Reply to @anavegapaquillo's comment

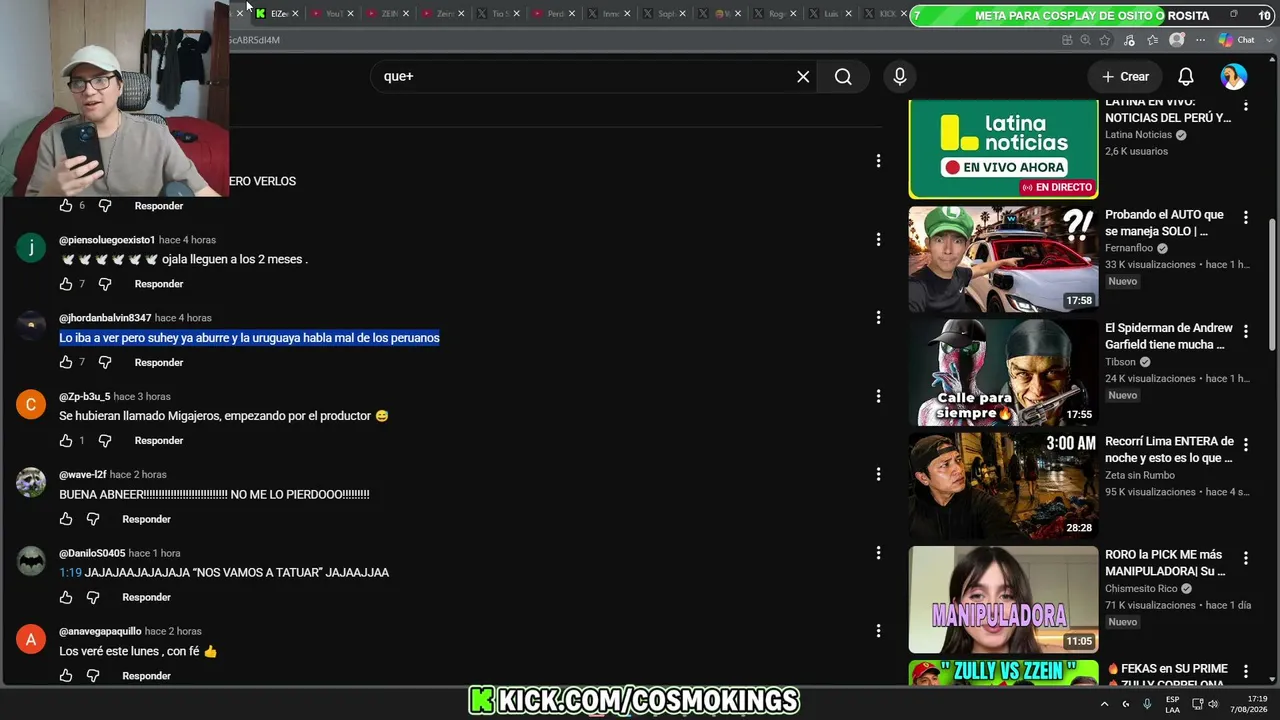point(146,676)
